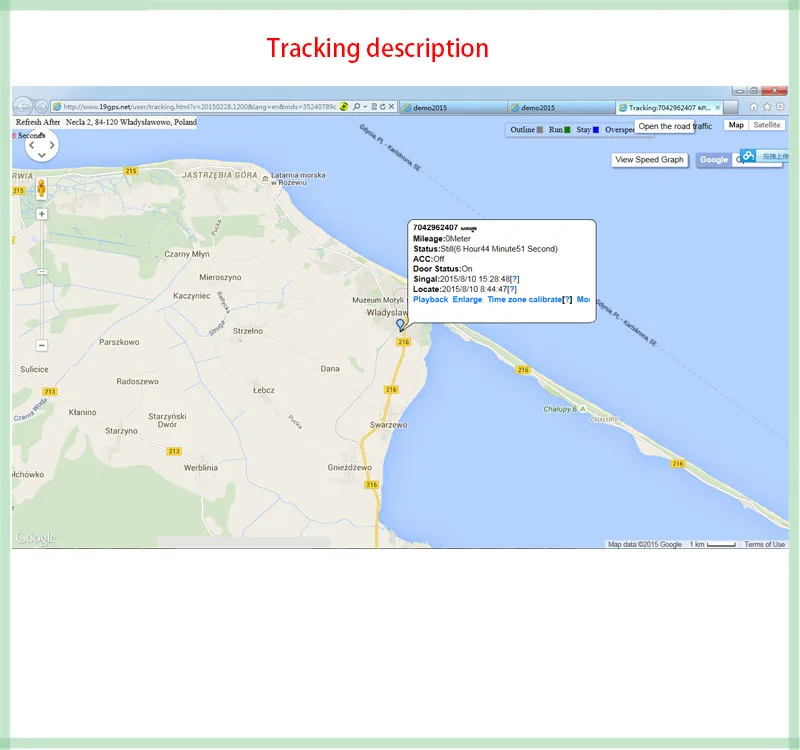Viewport: 800px width, 750px height.
Task: Click the Door Status:On line in popup
Action: (443, 269)
